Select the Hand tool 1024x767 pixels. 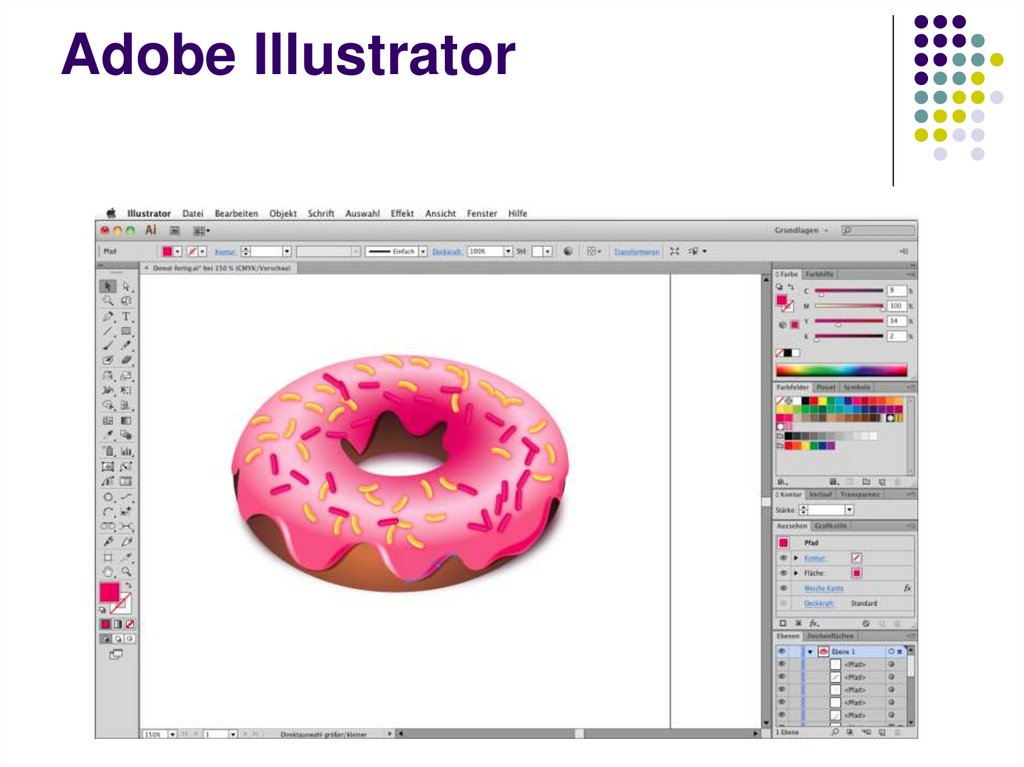pyautogui.click(x=108, y=572)
